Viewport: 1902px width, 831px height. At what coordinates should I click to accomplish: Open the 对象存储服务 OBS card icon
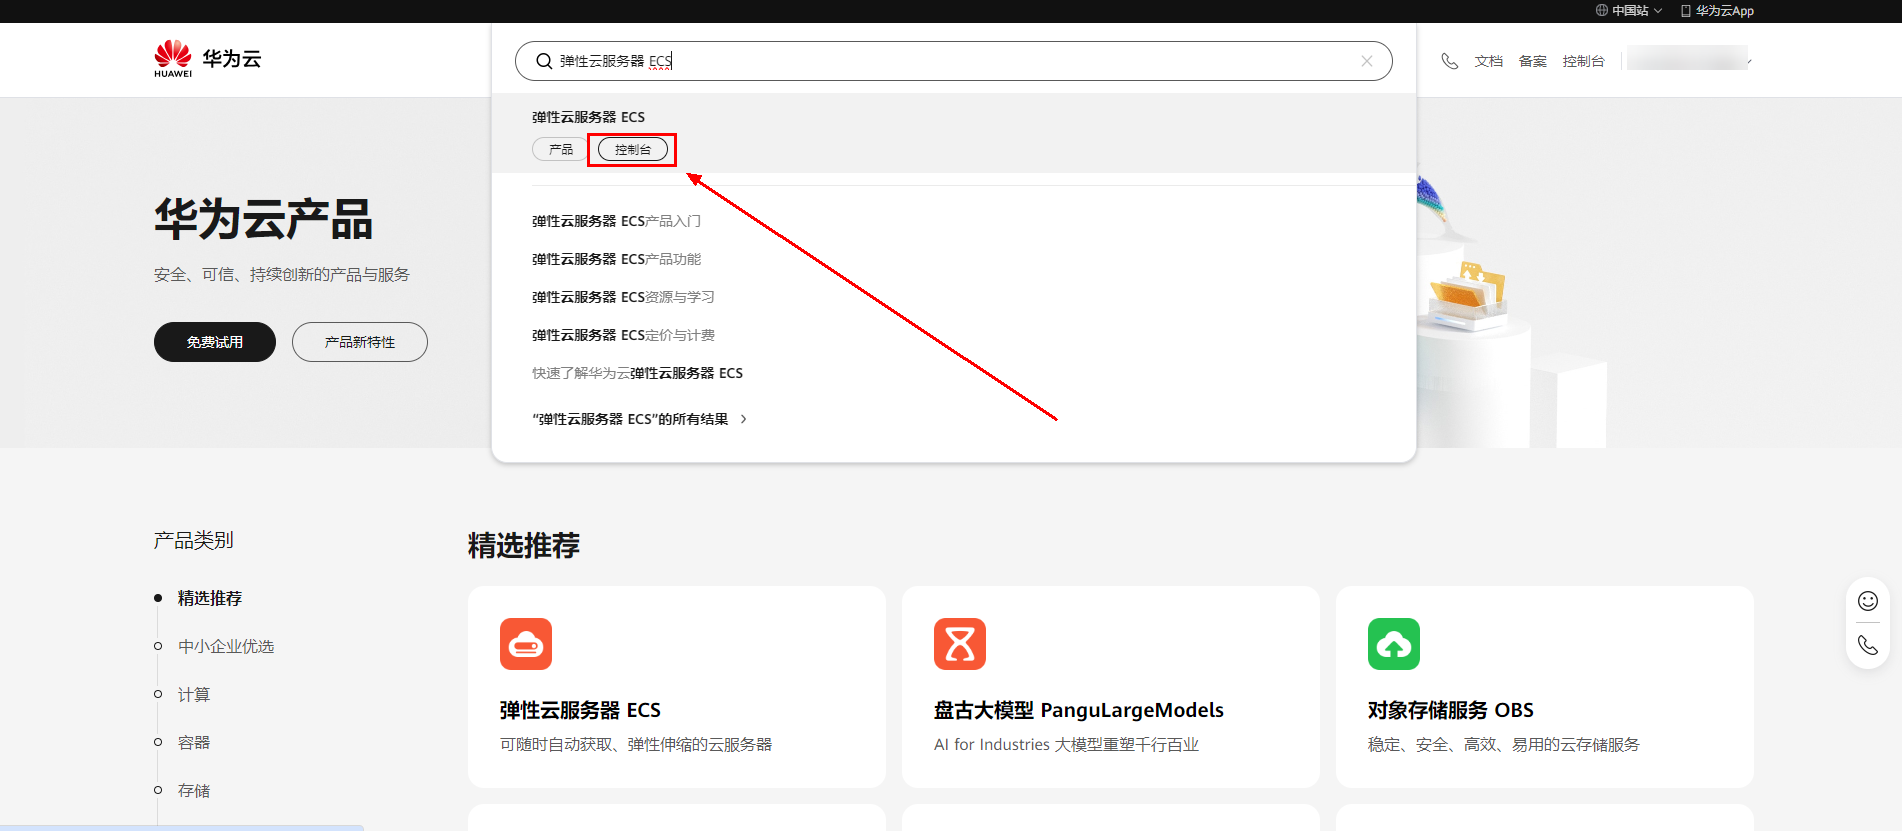[x=1394, y=644]
